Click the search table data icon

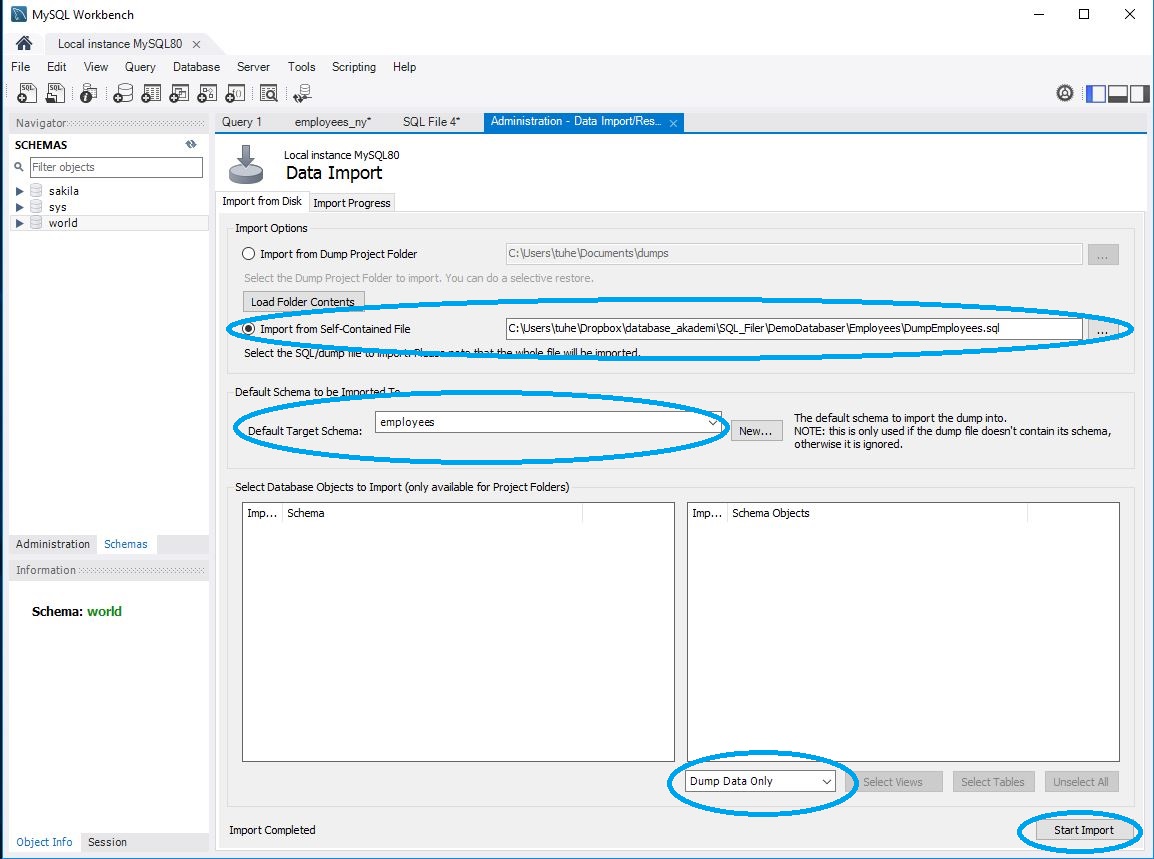[x=269, y=93]
